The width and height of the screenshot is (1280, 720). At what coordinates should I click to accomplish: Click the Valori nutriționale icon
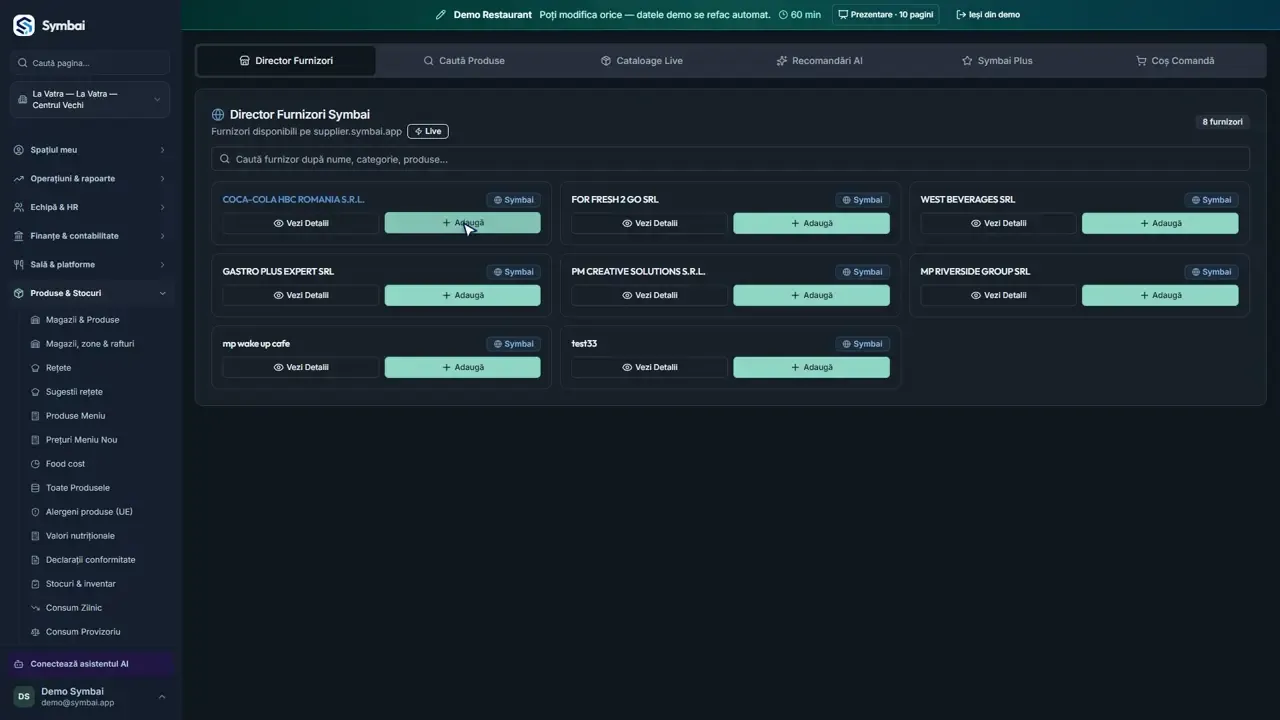tap(36, 536)
